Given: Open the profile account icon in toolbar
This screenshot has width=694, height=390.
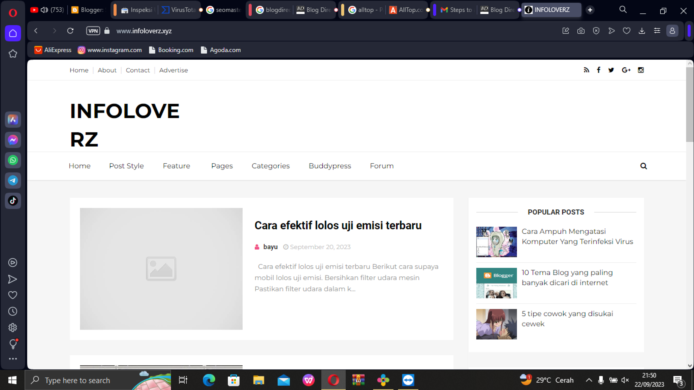Looking at the screenshot, I should point(672,31).
